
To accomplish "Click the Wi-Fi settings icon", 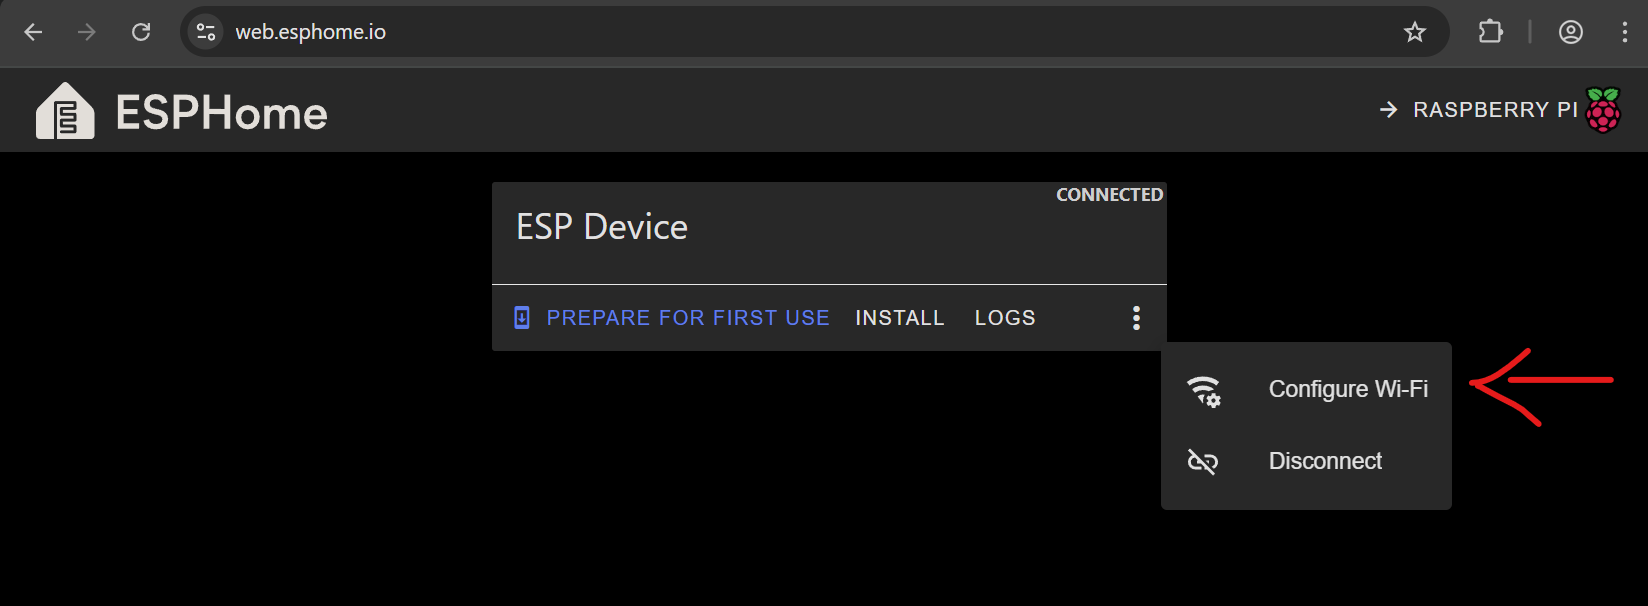I will pos(1203,391).
